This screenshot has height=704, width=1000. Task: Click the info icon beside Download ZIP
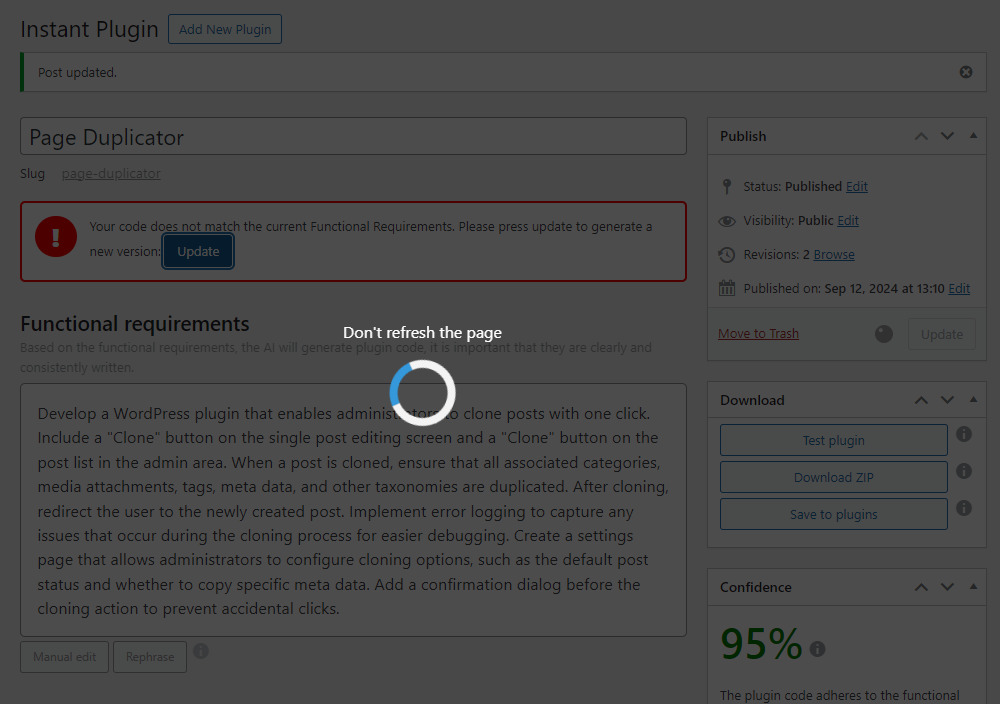[x=964, y=471]
